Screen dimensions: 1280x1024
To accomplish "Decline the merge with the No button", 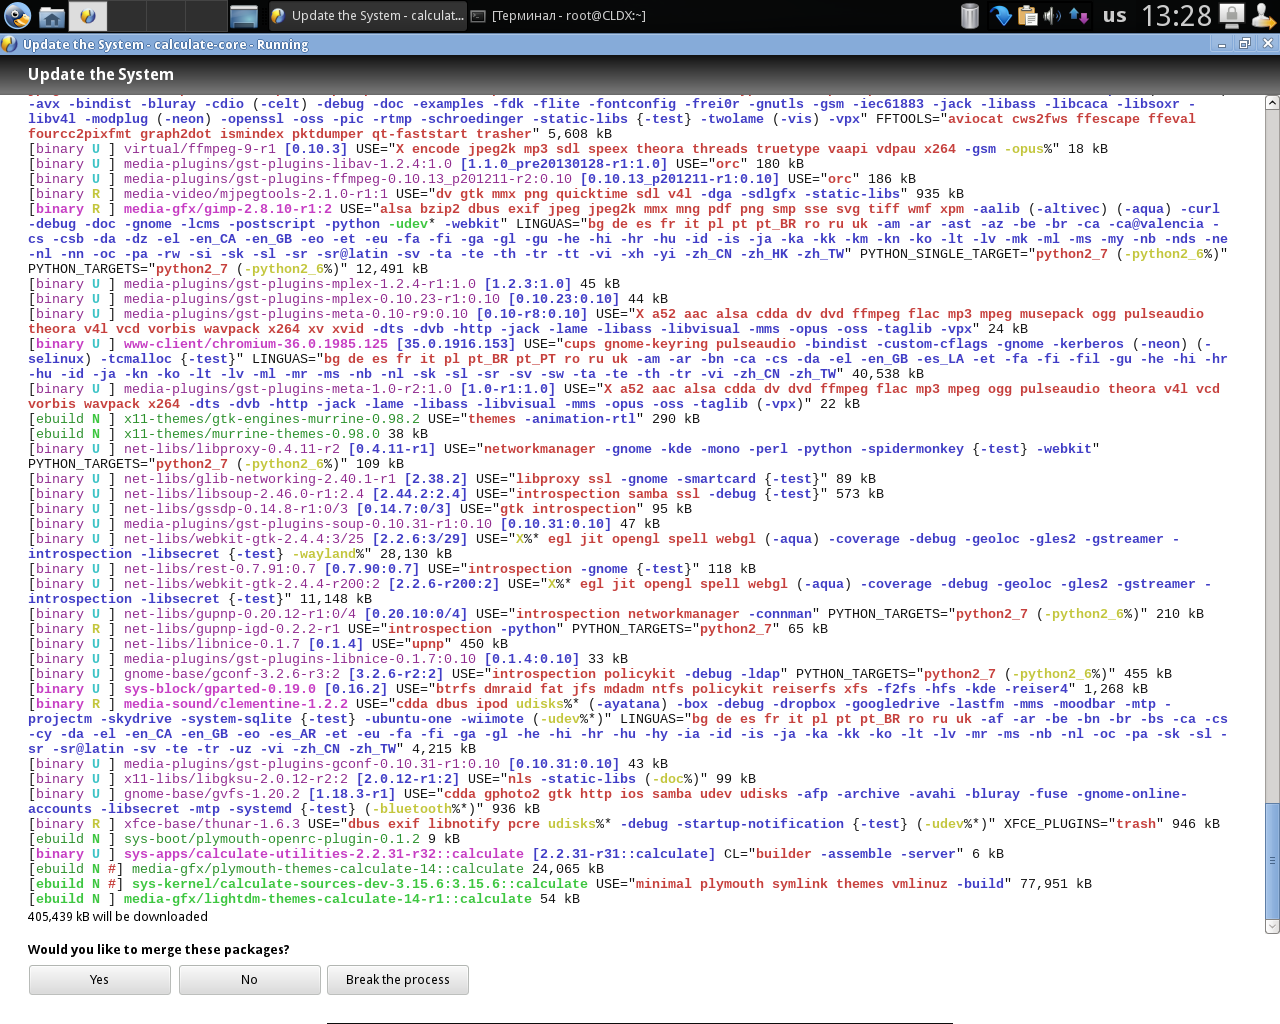I will (x=249, y=980).
